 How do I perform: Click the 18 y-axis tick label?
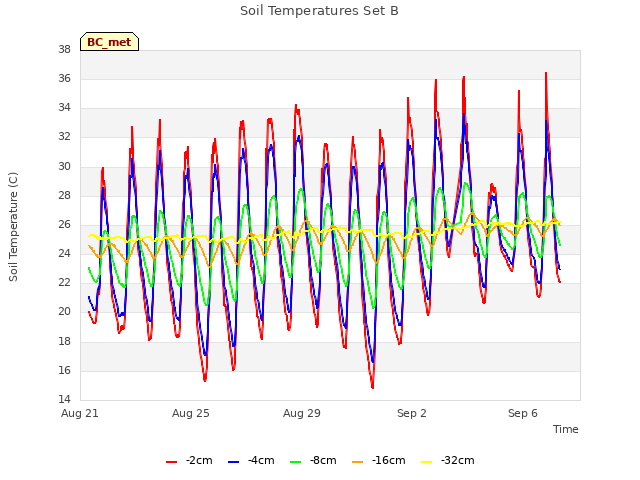(64, 342)
